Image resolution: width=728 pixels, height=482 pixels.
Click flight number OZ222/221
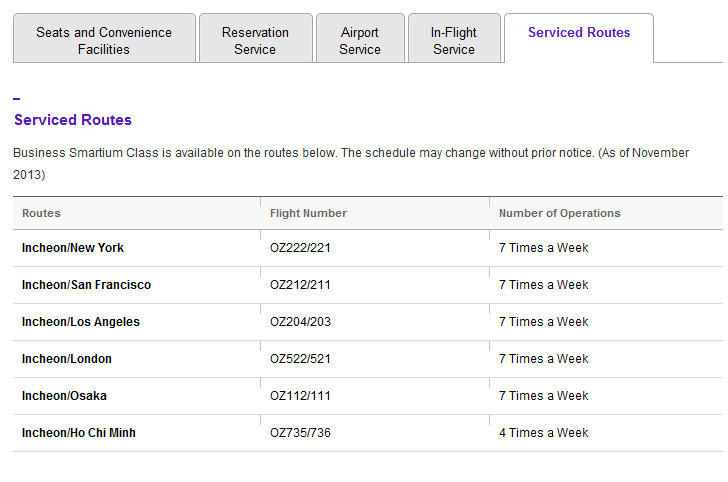click(300, 248)
